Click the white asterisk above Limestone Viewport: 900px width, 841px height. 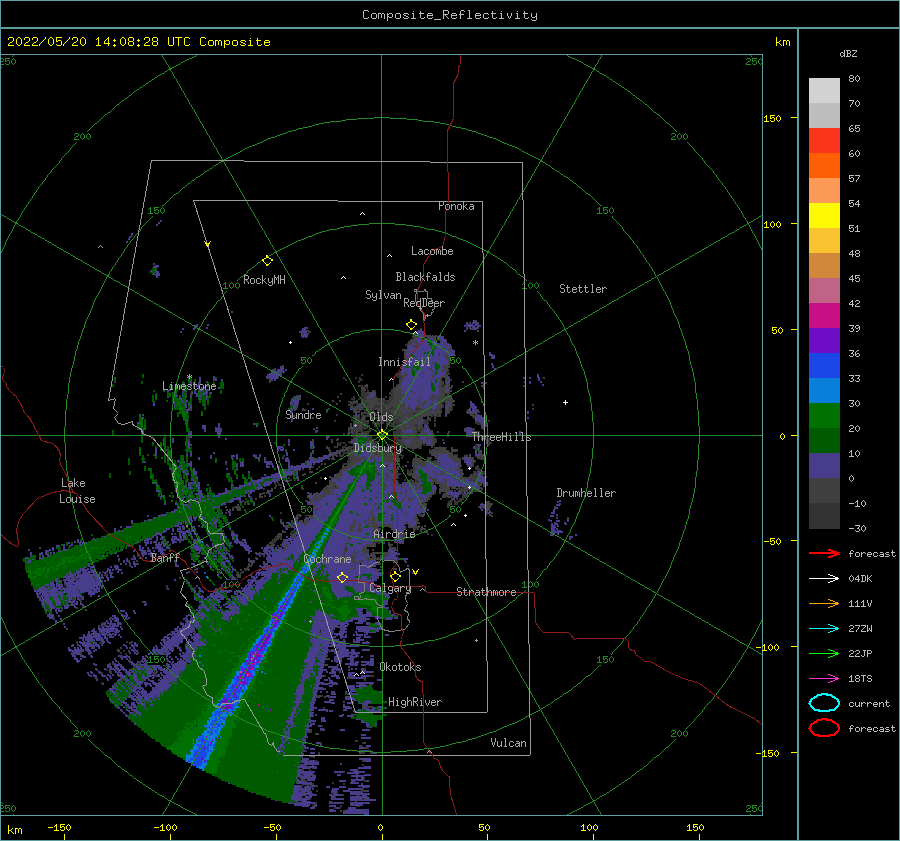click(189, 377)
